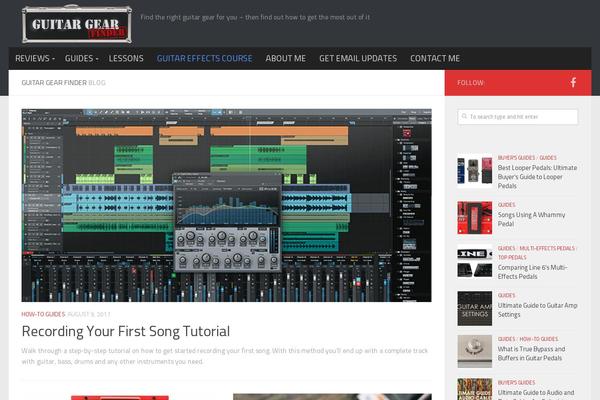The height and width of the screenshot is (400, 600).
Task: Focus the sidebar search input field
Action: click(517, 116)
